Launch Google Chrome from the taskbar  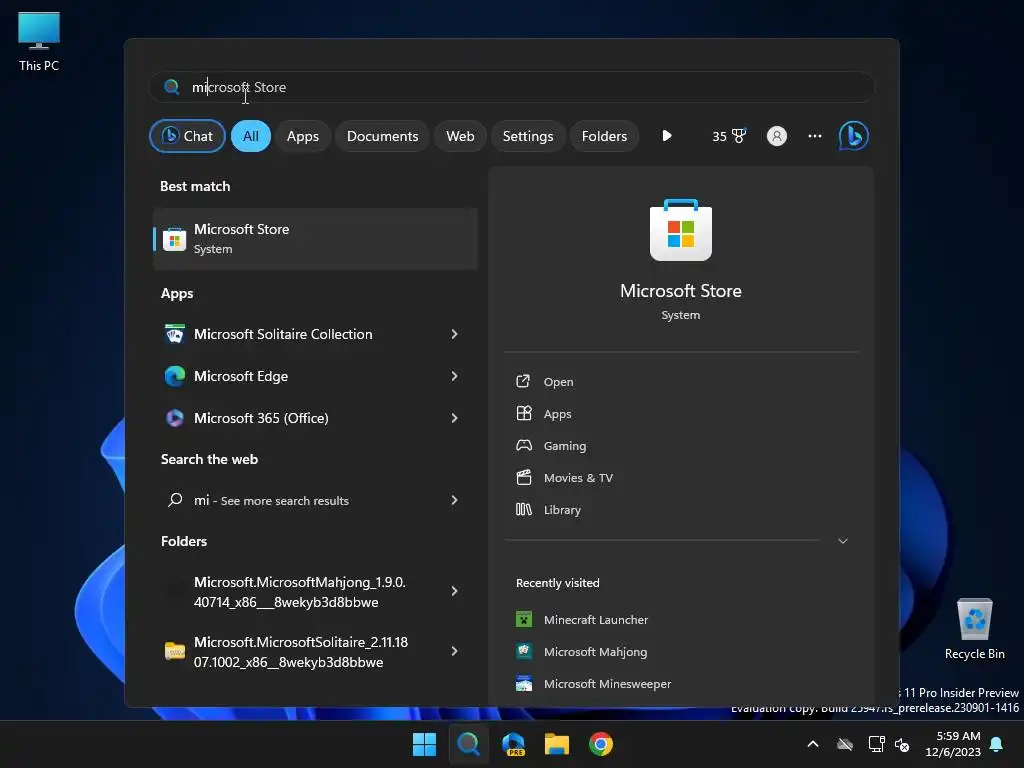tap(601, 744)
